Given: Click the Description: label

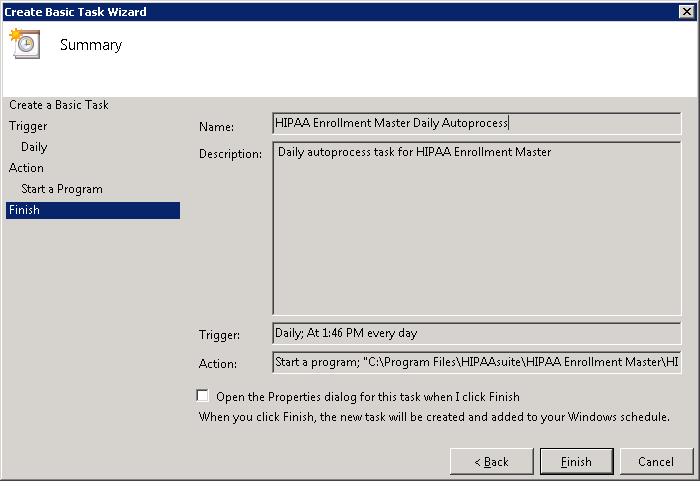Looking at the screenshot, I should point(230,154).
